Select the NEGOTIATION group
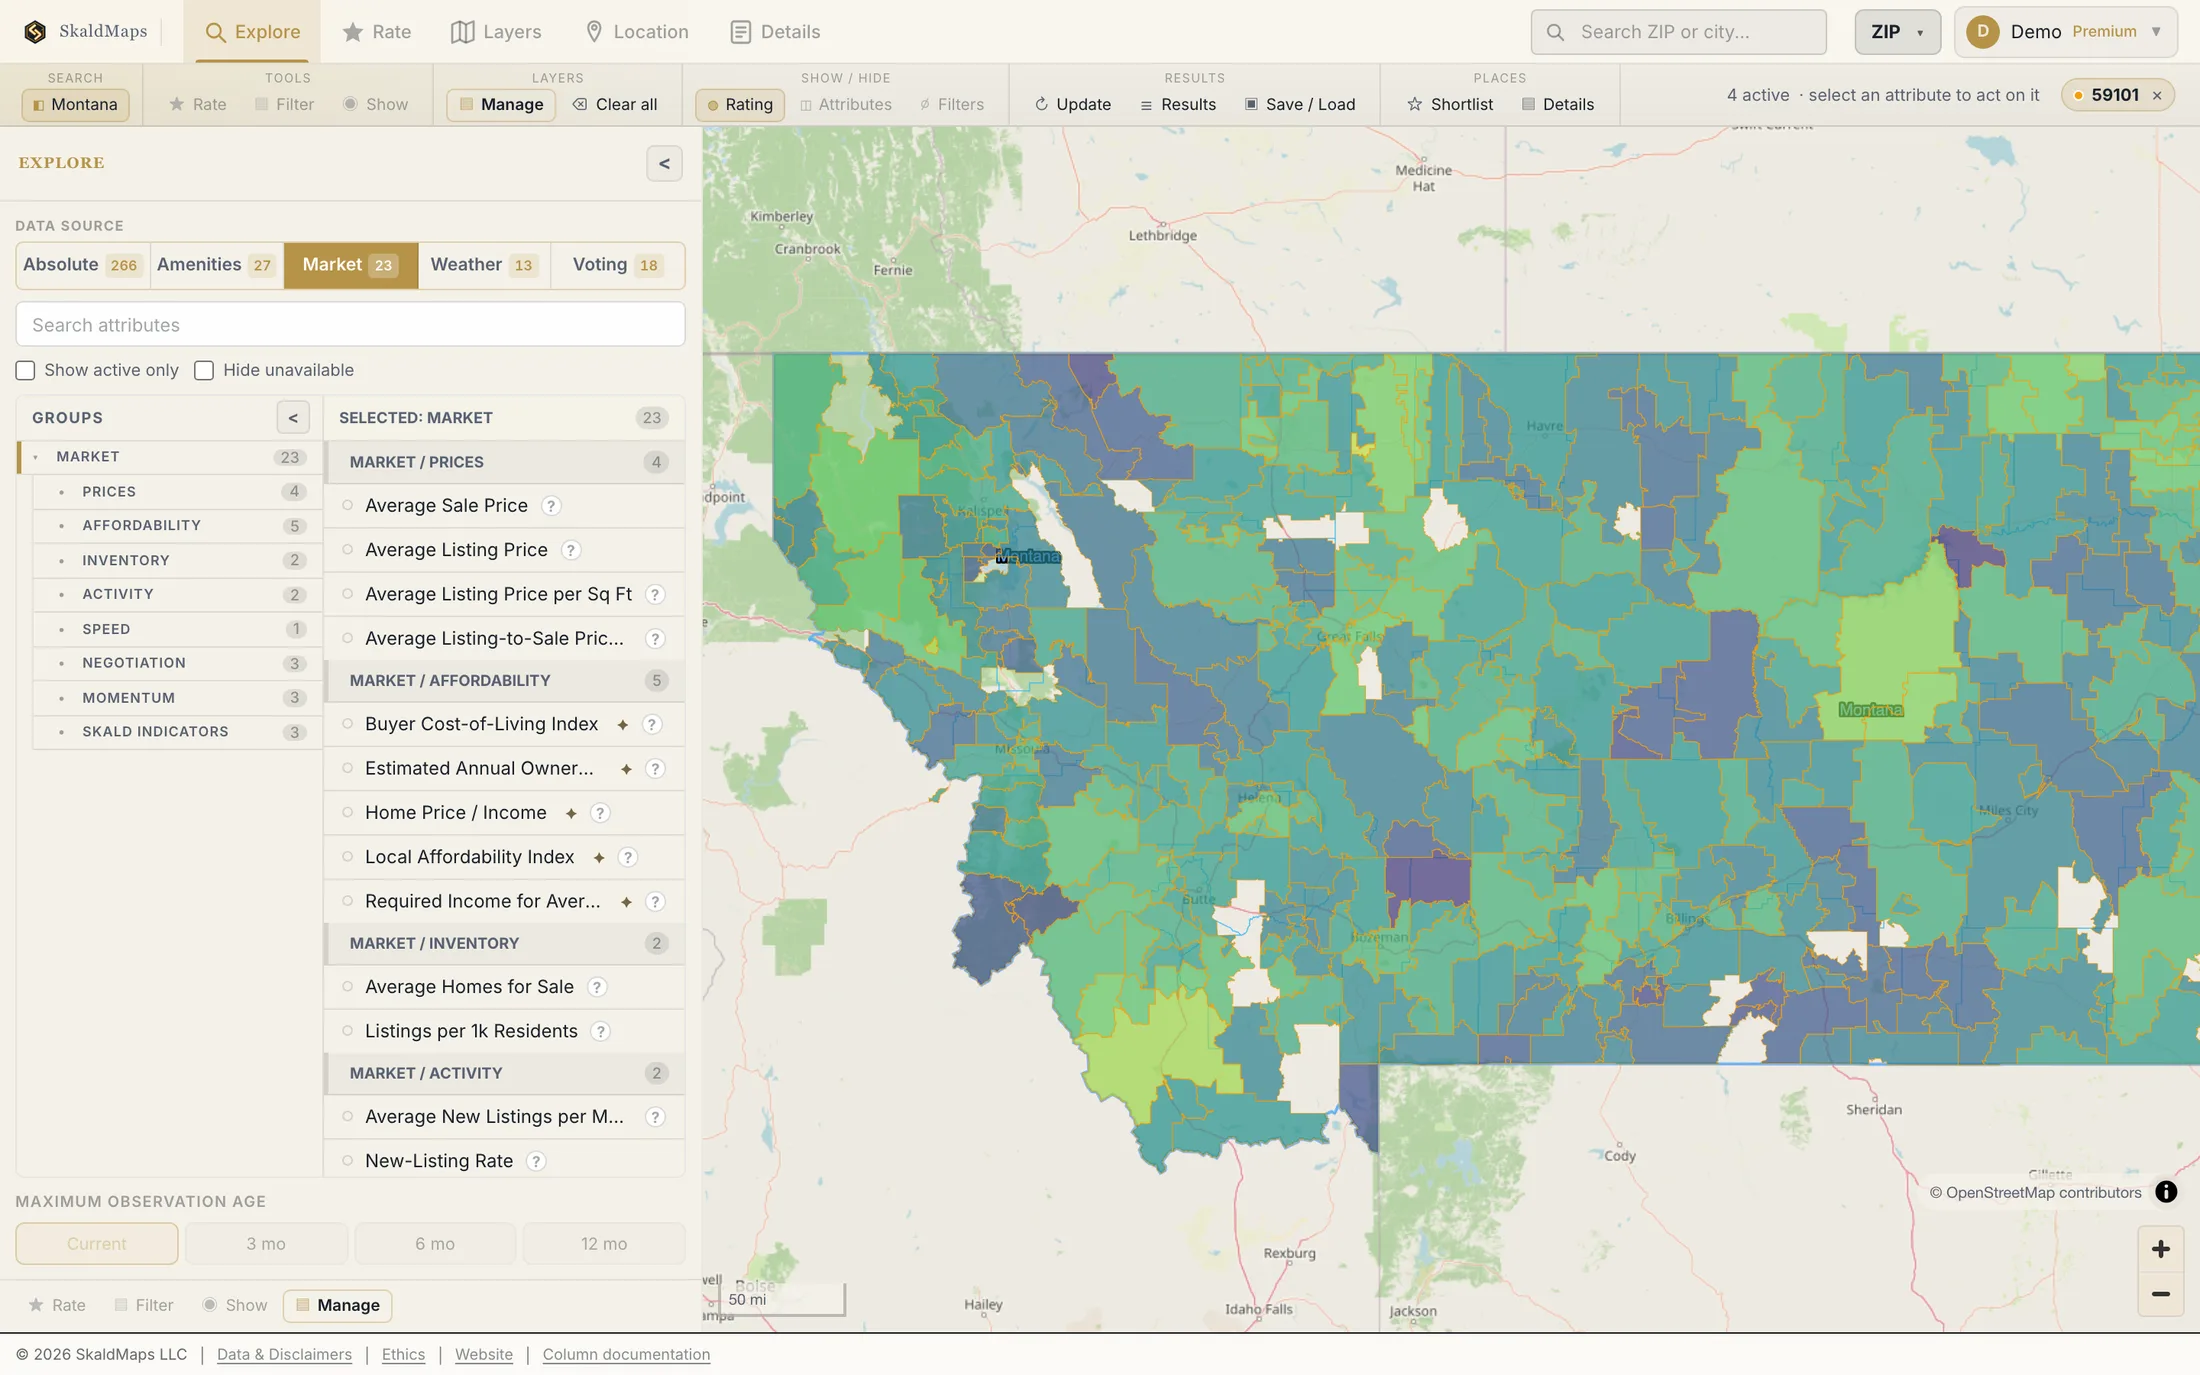Screen dimensions: 2200x1375 [177, 663]
